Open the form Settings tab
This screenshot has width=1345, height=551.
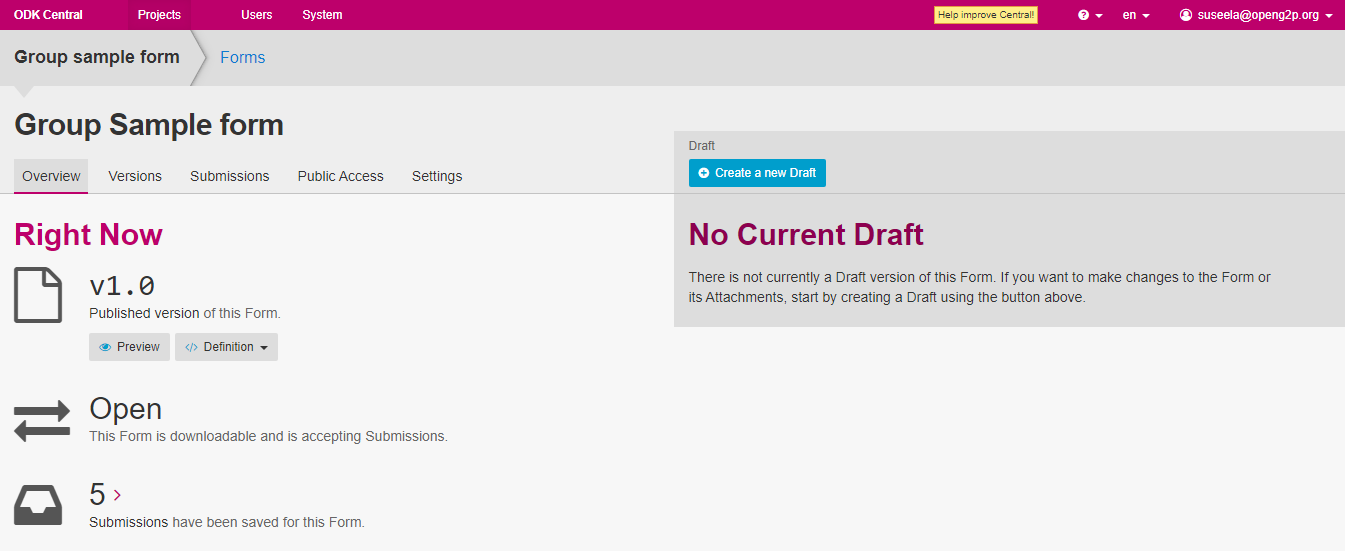pyautogui.click(x=437, y=176)
